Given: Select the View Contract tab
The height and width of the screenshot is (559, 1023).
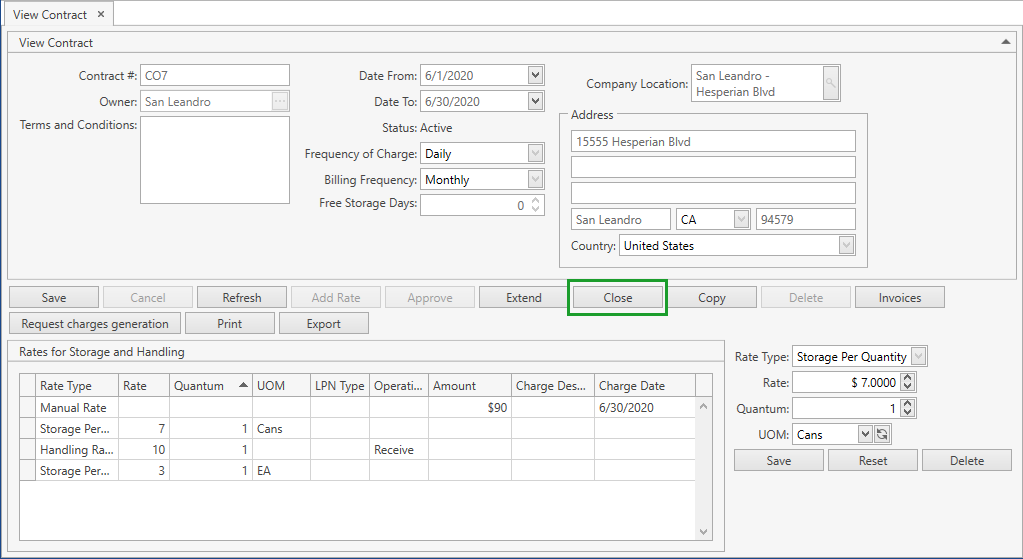Looking at the screenshot, I should (x=50, y=15).
